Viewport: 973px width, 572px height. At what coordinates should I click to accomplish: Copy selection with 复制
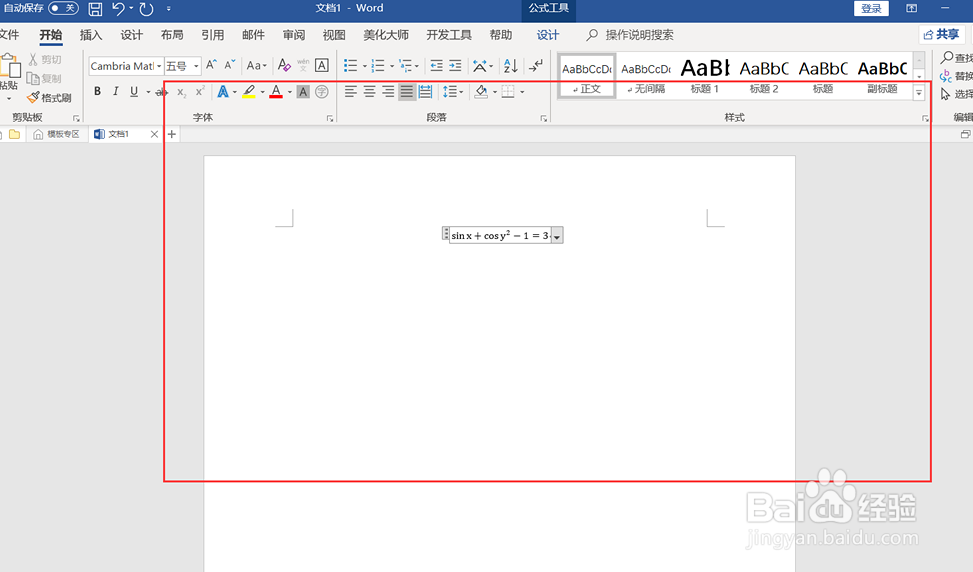click(45, 79)
